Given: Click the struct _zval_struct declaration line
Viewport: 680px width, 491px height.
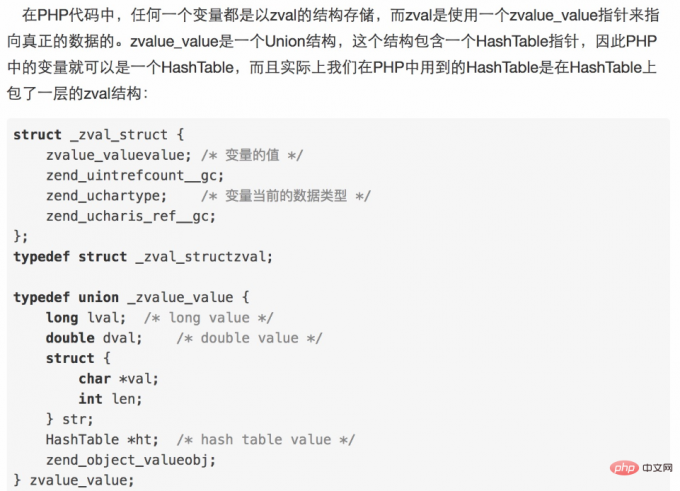Looking at the screenshot, I should pos(99,134).
